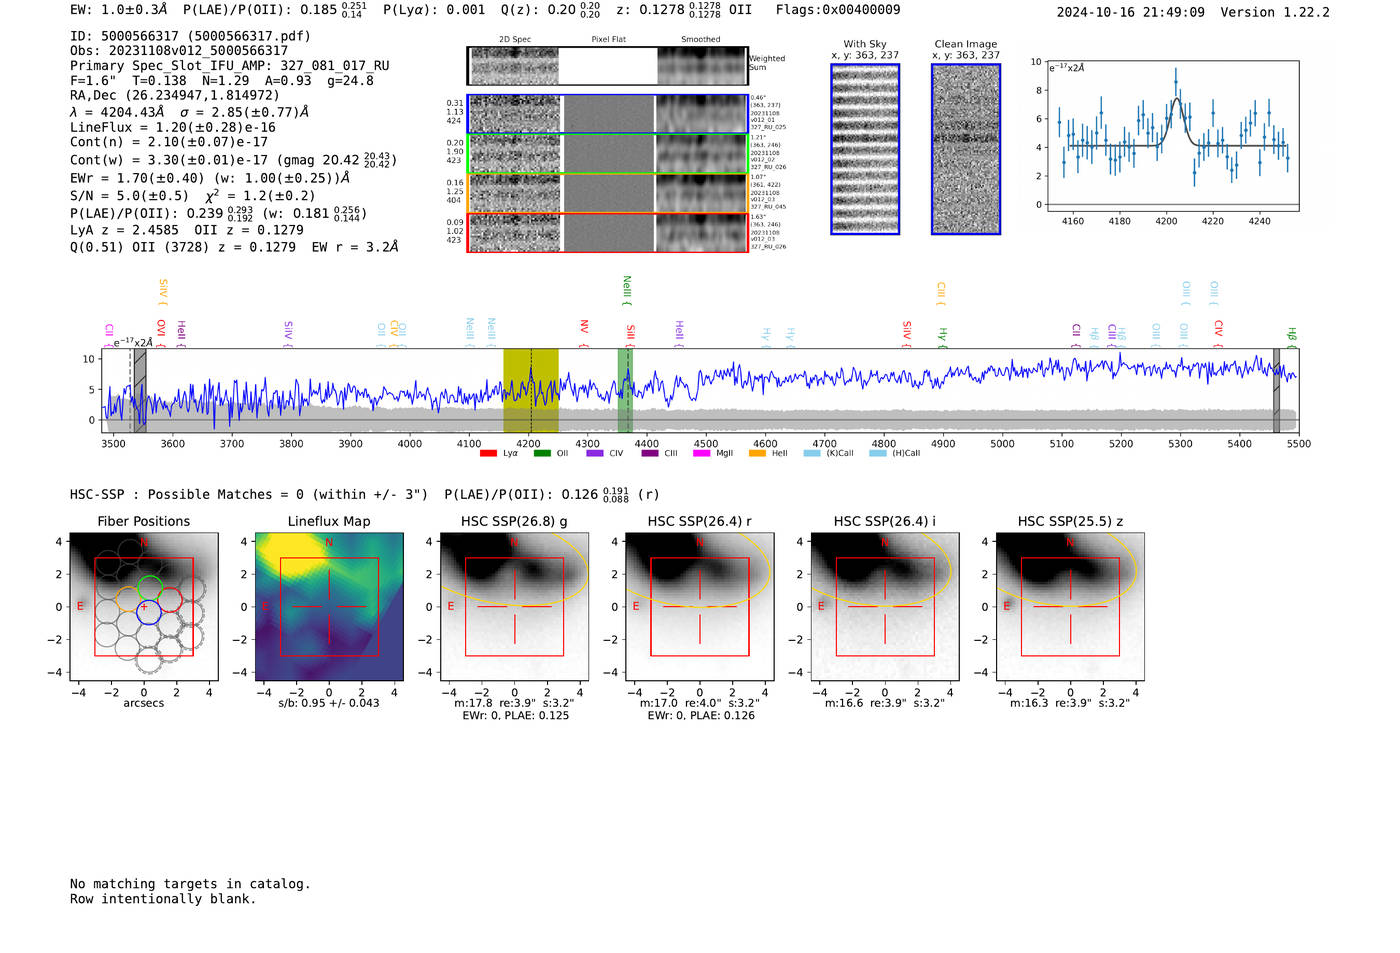Viewport: 1400px width, 953px height.
Task: Click the green fiber circle in Fiber Positions
Action: pyautogui.click(x=150, y=589)
